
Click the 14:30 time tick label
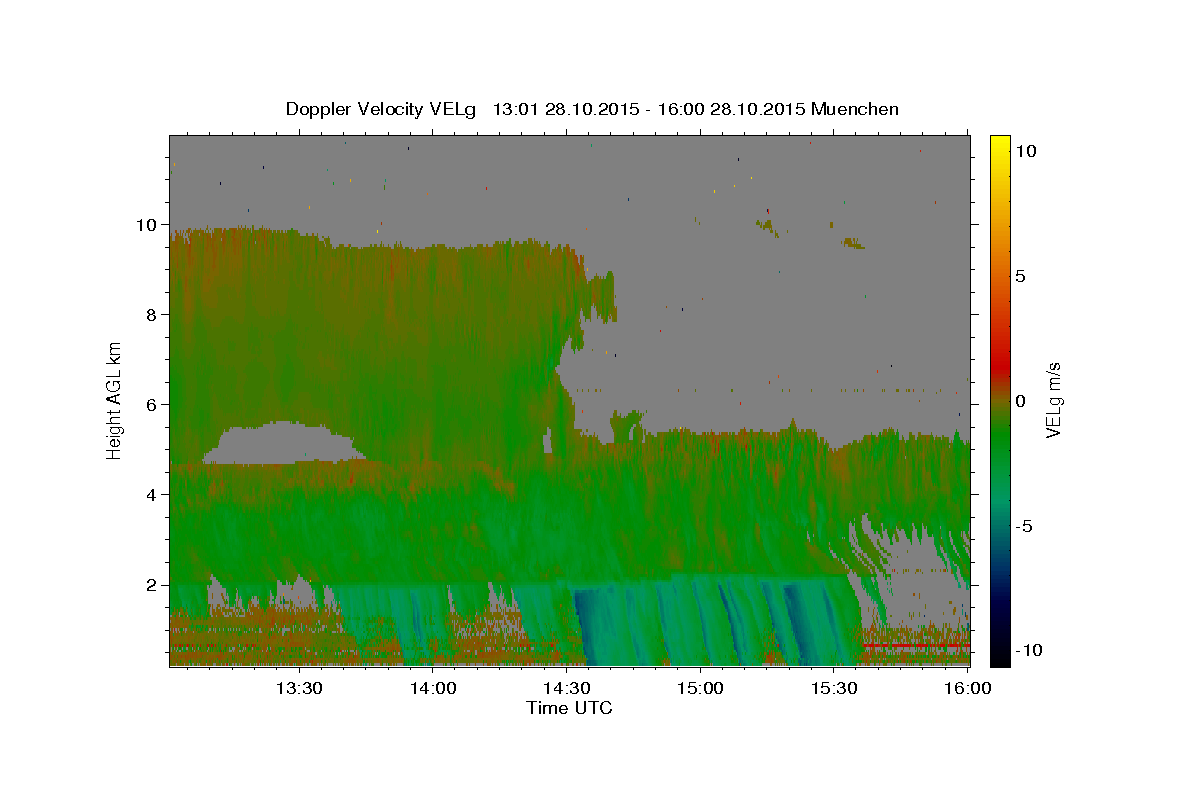pyautogui.click(x=566, y=689)
